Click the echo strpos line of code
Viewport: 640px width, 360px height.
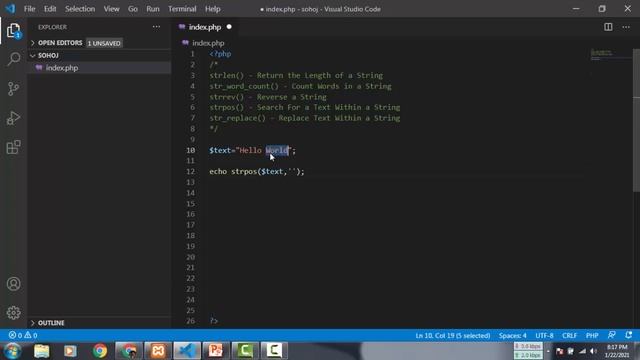pos(257,171)
